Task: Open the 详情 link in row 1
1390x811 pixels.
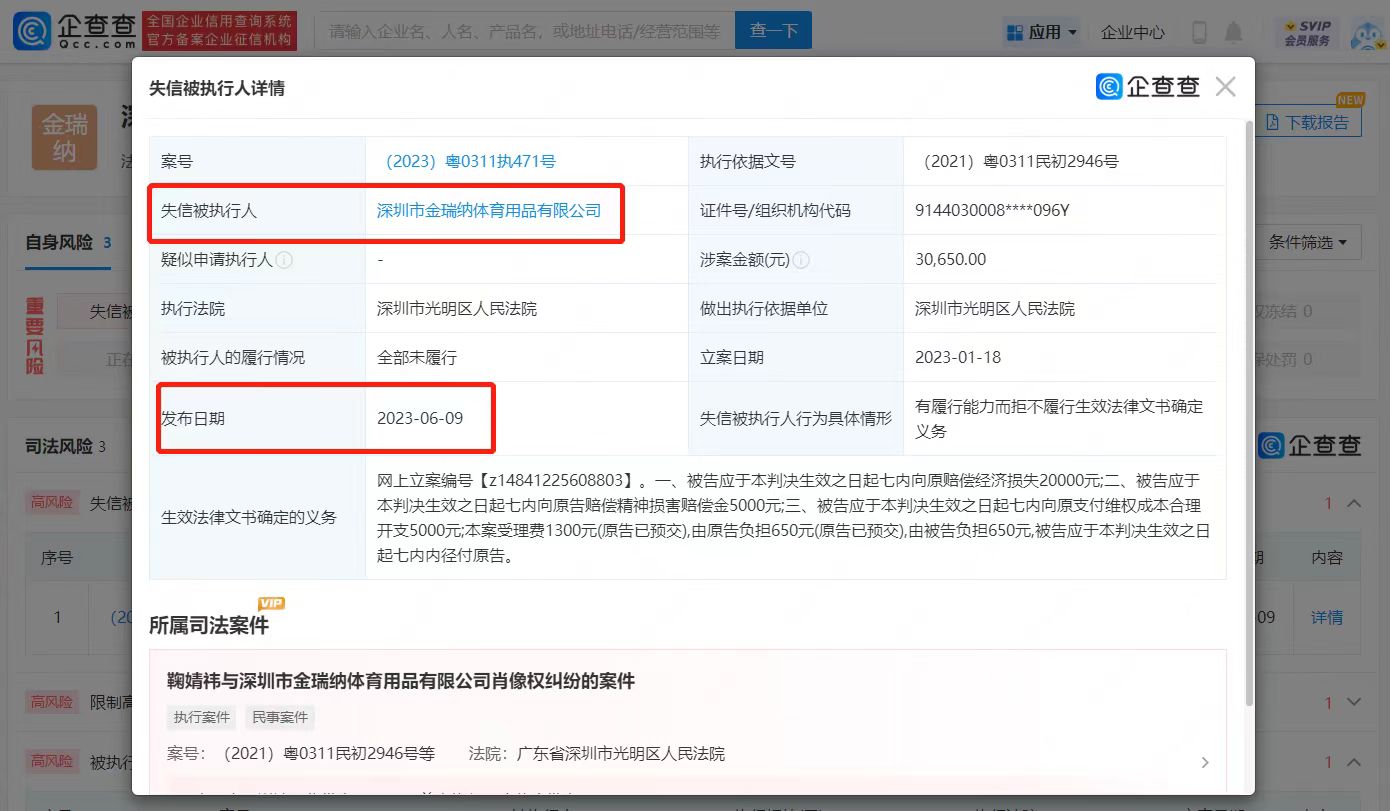Action: [x=1327, y=617]
